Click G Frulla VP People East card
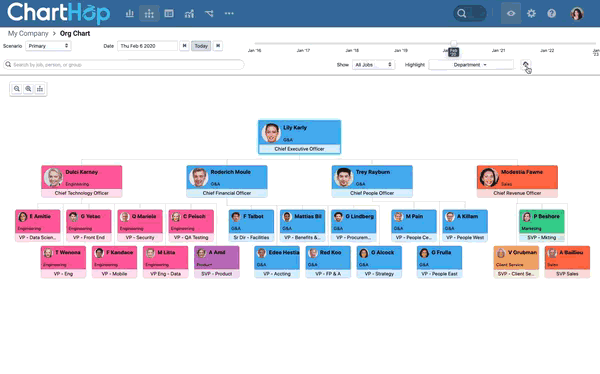The height and width of the screenshot is (374, 600). [439, 262]
